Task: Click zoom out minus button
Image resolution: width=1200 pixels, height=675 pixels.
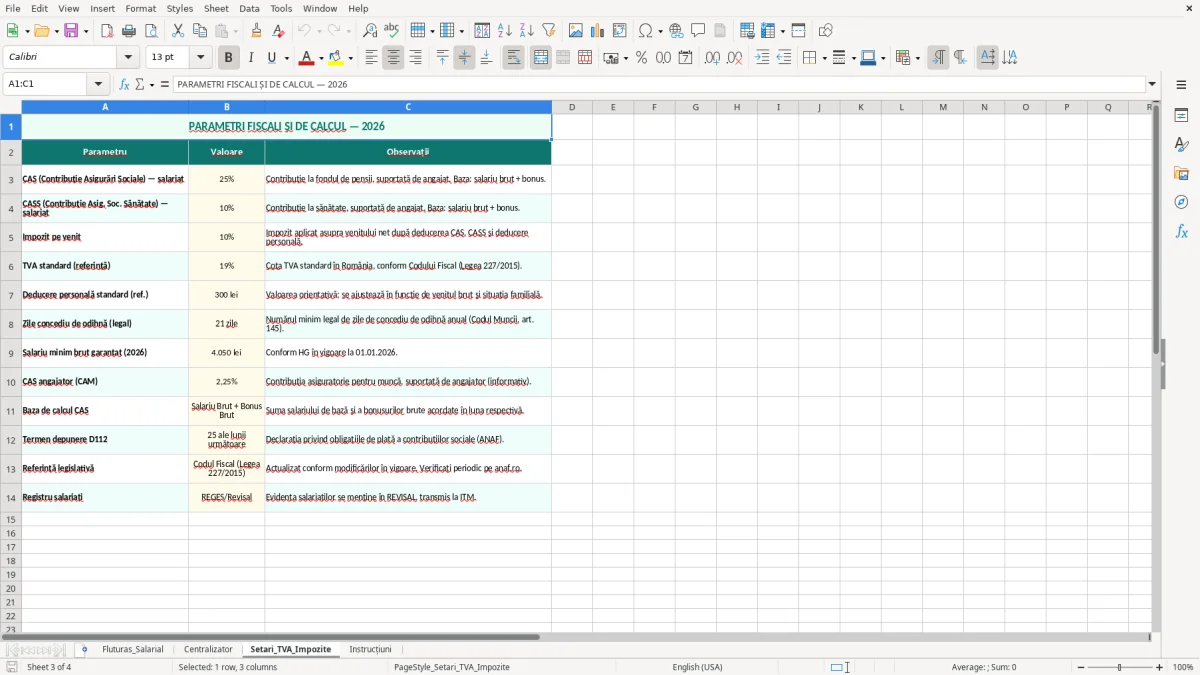Action: [1080, 667]
